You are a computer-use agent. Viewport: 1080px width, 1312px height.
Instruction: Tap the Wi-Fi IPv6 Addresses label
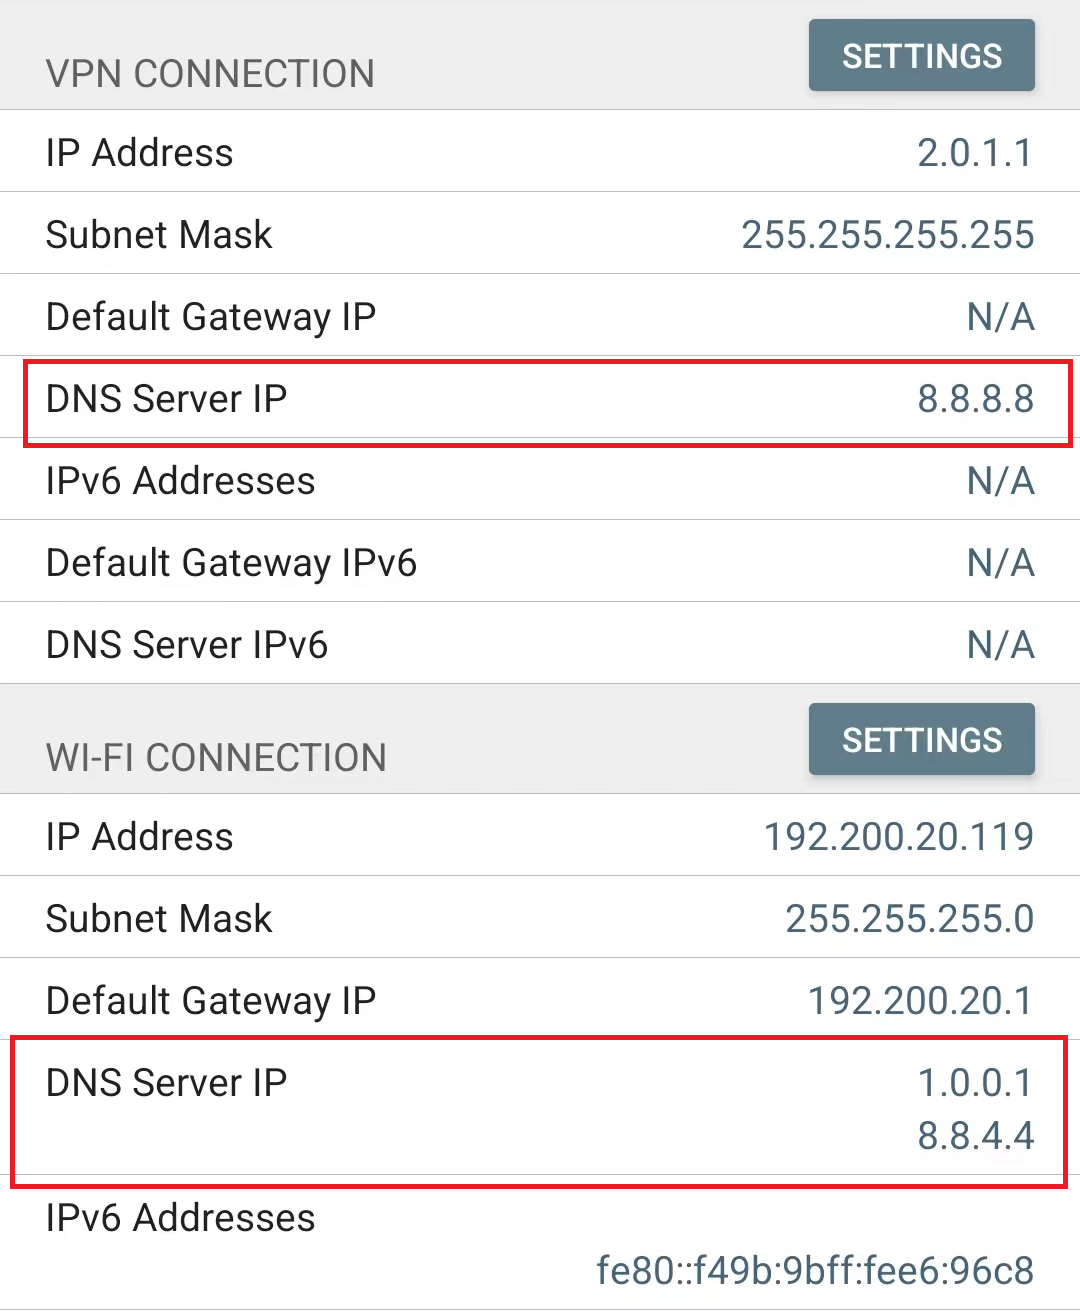tap(181, 1218)
